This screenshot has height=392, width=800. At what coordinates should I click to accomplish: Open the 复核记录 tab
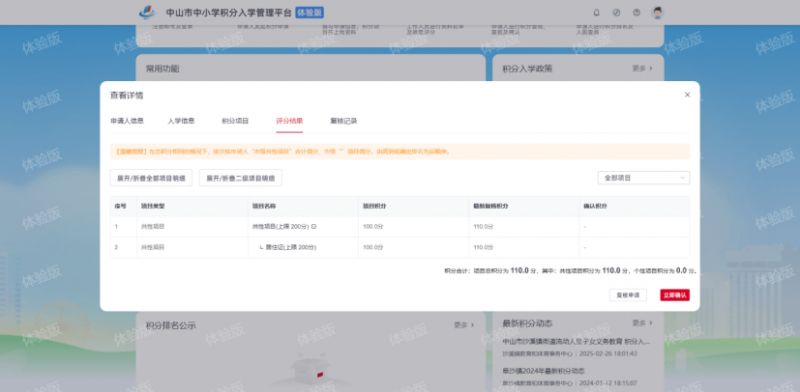tap(343, 121)
